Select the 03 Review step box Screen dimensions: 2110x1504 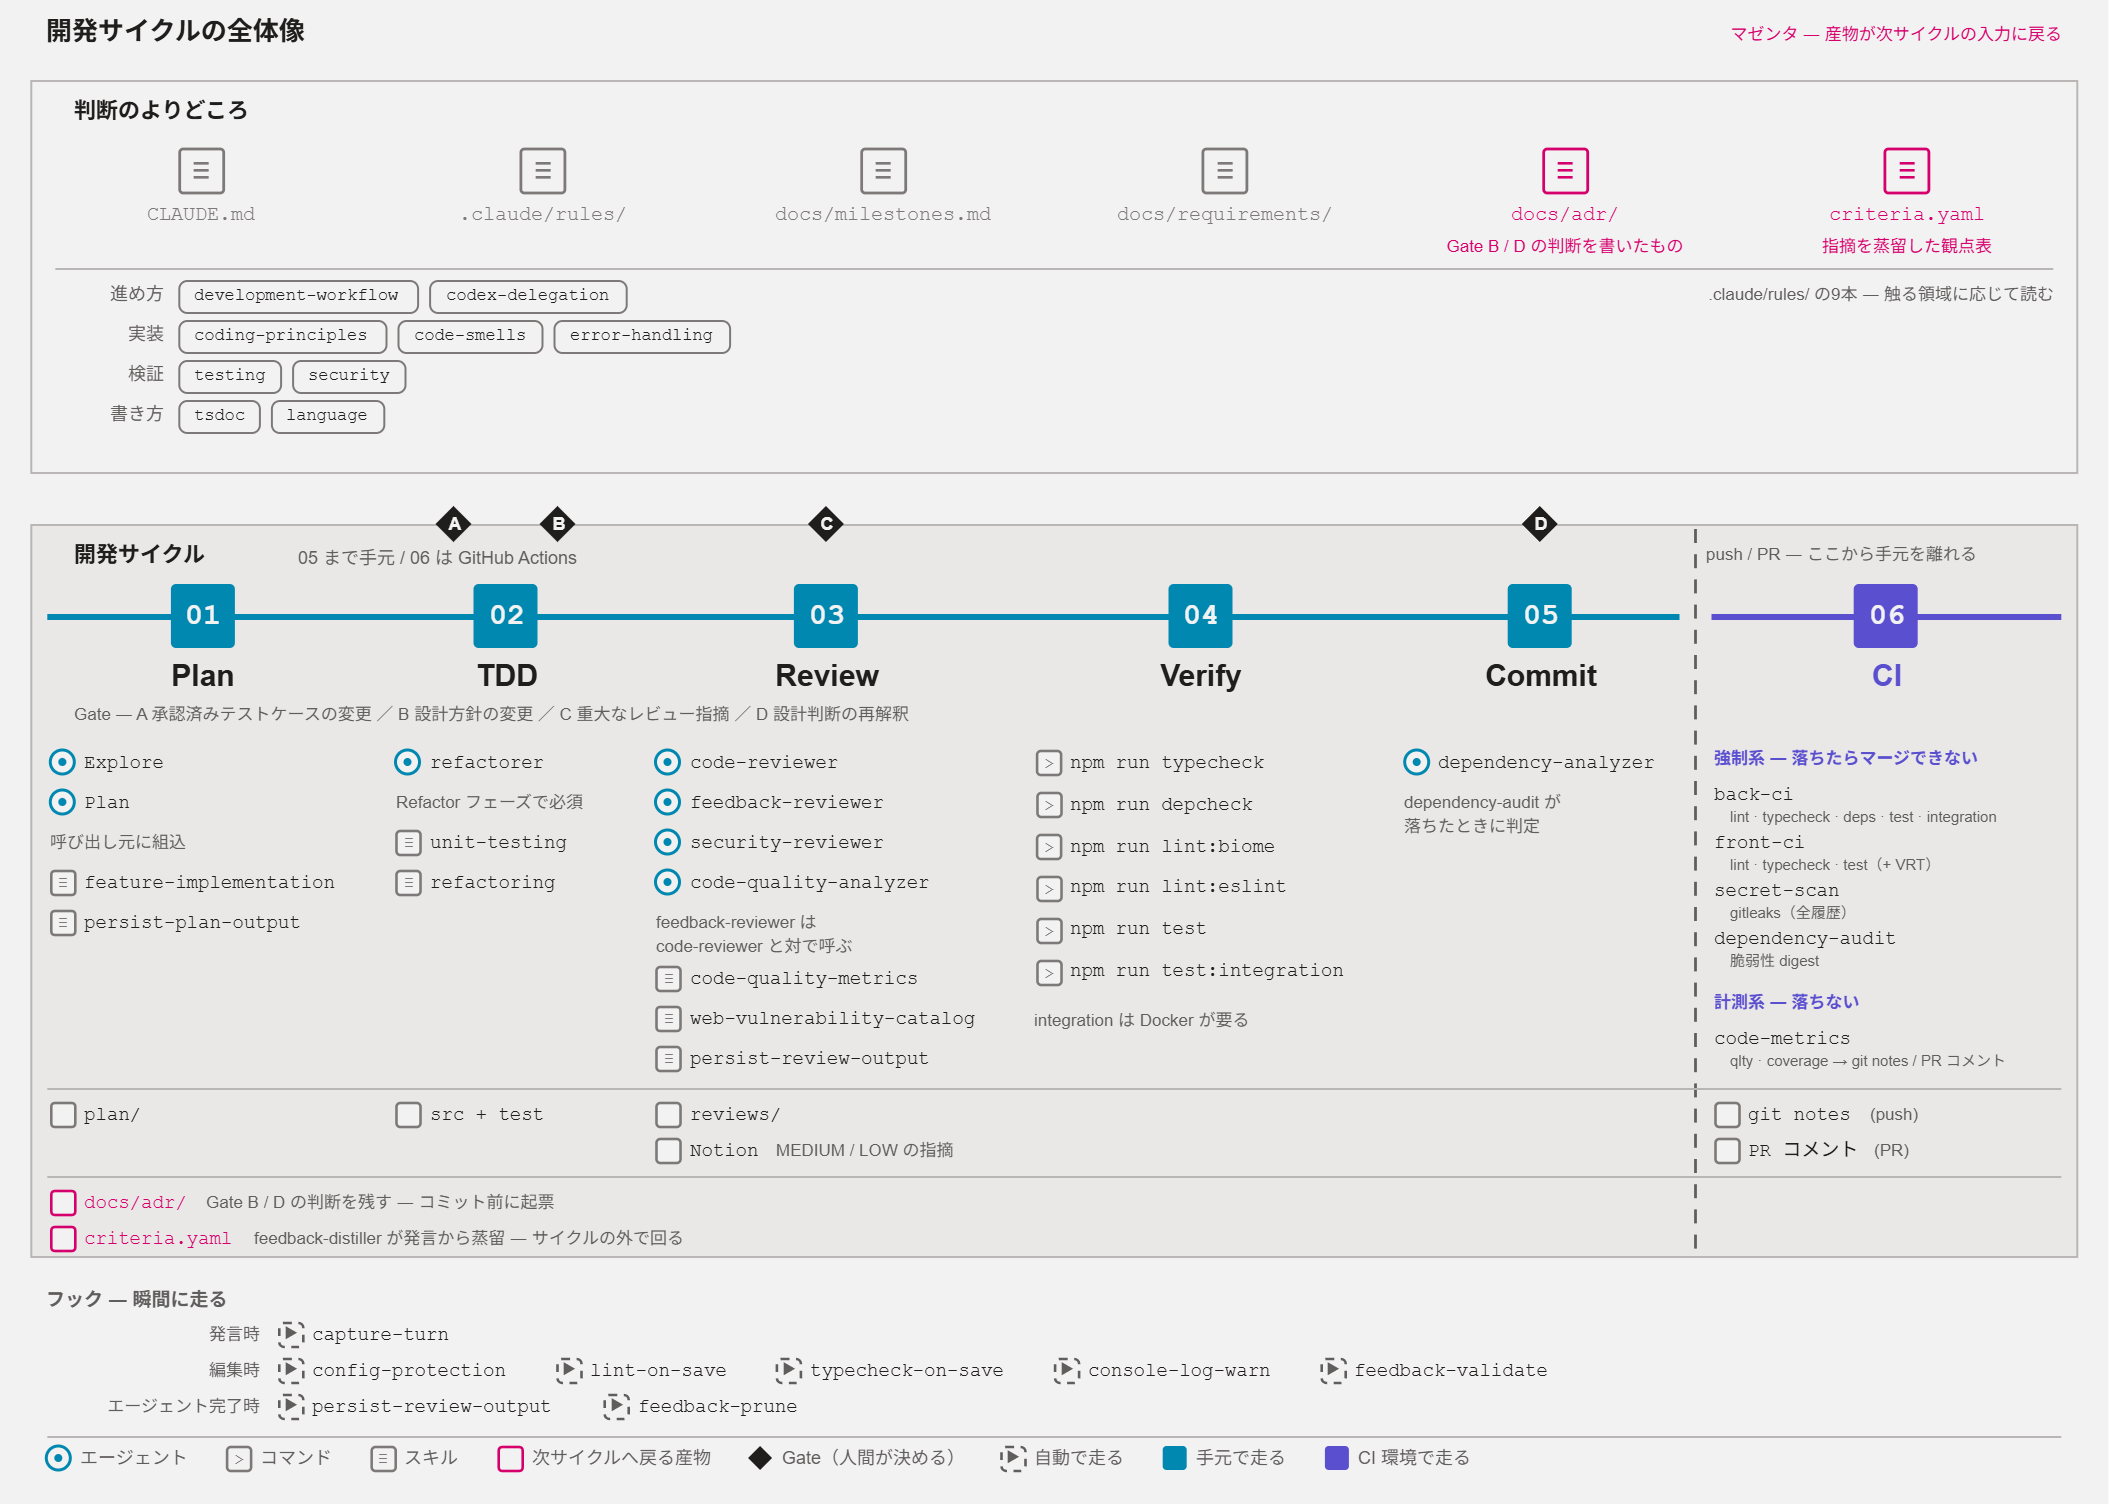coord(826,616)
